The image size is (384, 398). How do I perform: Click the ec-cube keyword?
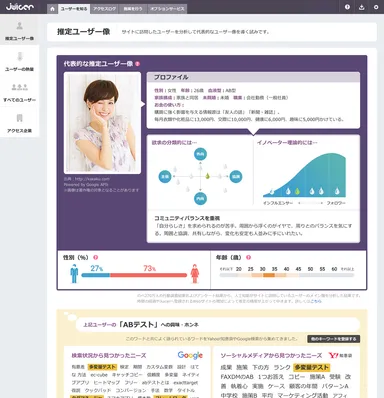click(x=99, y=375)
